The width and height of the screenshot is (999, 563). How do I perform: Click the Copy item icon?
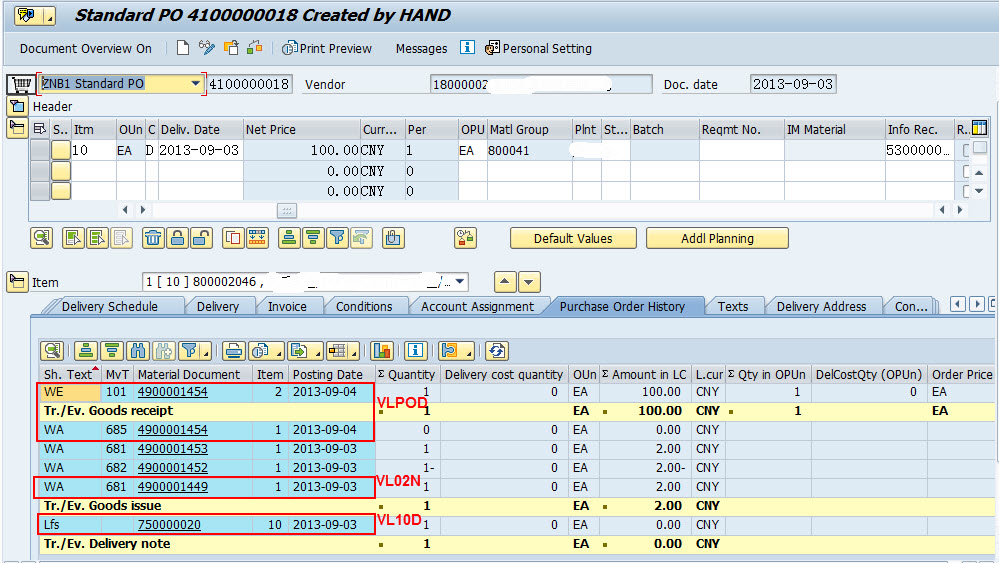[233, 238]
